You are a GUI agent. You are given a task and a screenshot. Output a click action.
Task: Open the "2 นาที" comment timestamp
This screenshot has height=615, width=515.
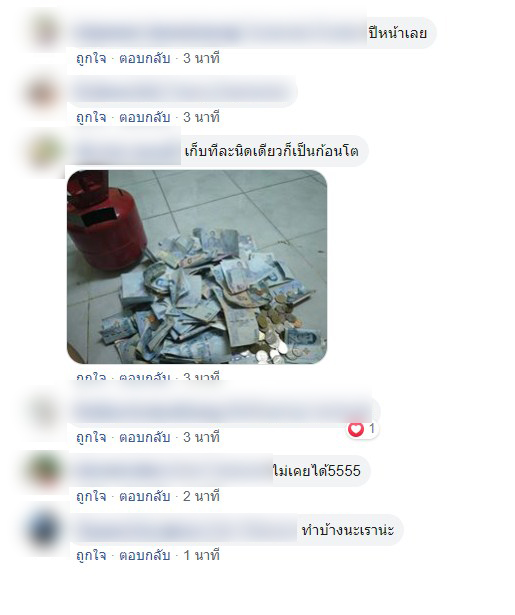(x=201, y=496)
